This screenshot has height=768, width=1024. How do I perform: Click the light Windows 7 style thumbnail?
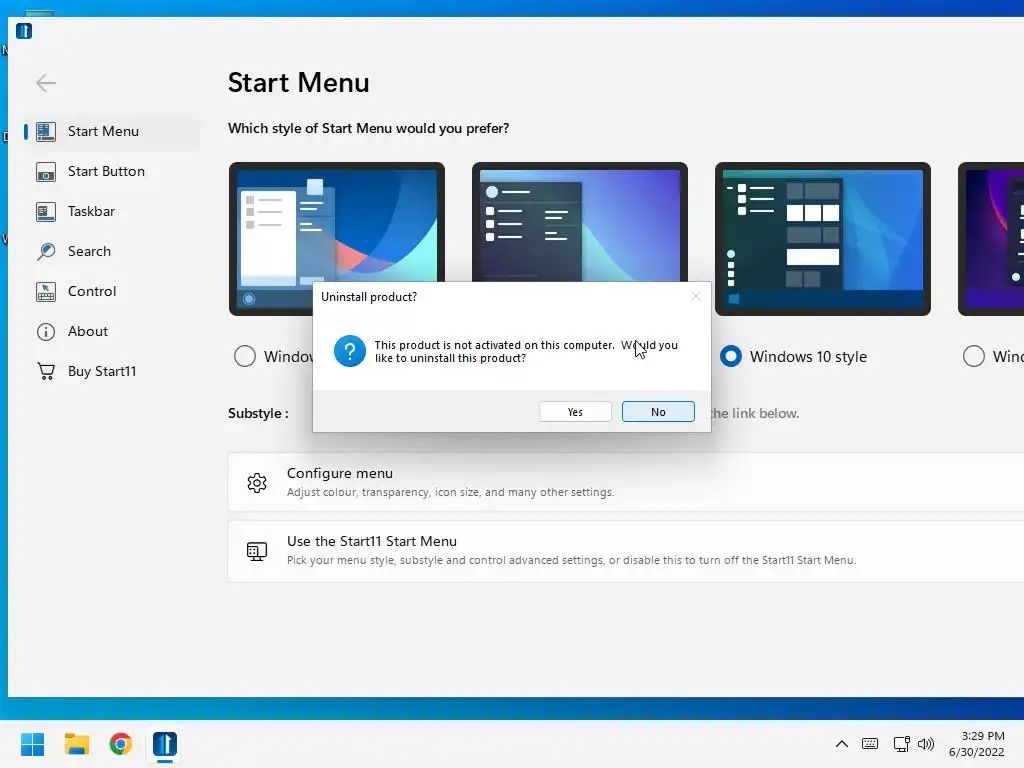[336, 223]
